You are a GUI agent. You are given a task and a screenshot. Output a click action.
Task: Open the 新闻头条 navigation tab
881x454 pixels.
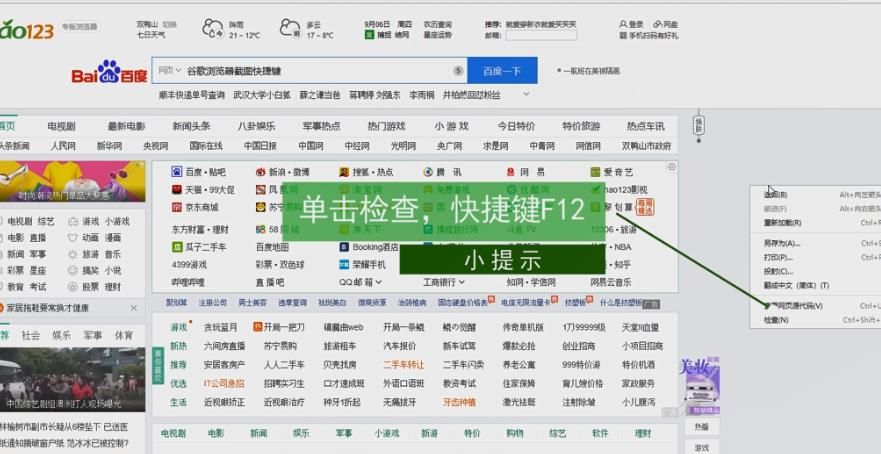point(191,126)
